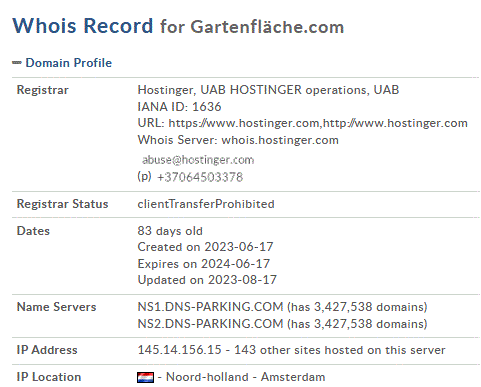The height and width of the screenshot is (387, 481).
Task: Click the Name Servers row label
Action: point(56,307)
